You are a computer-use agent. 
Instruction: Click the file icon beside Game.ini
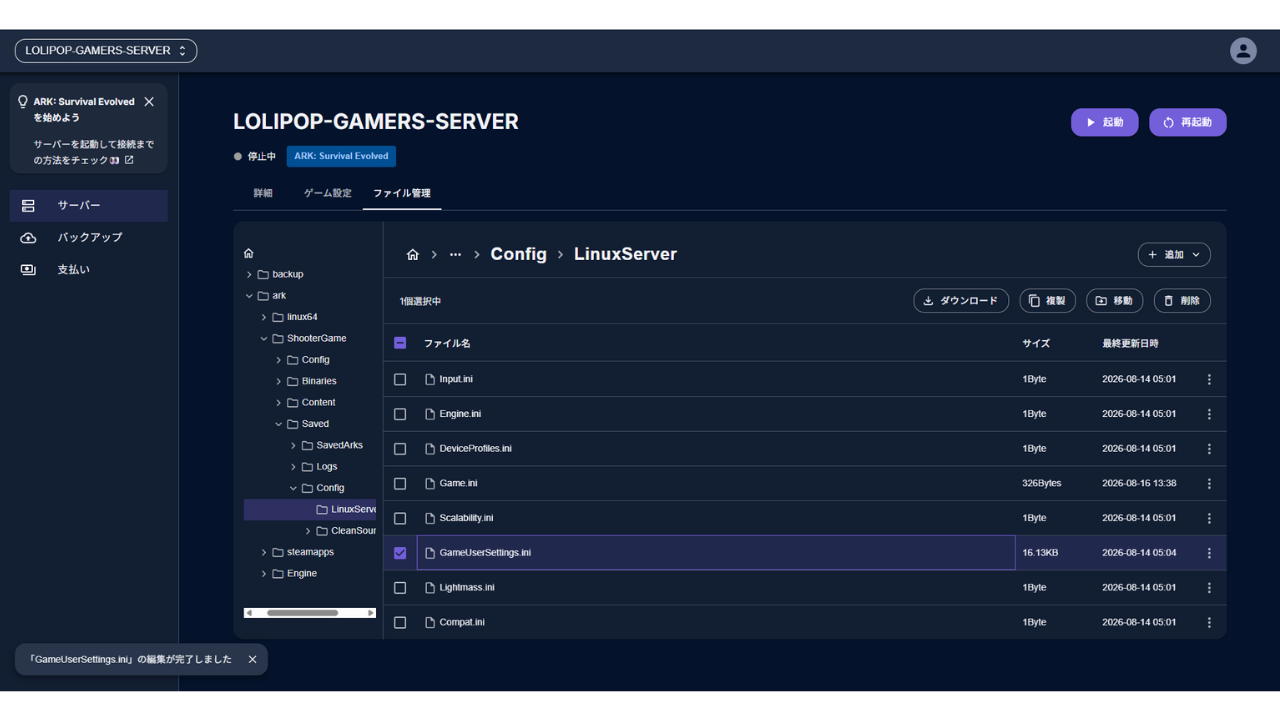(430, 484)
